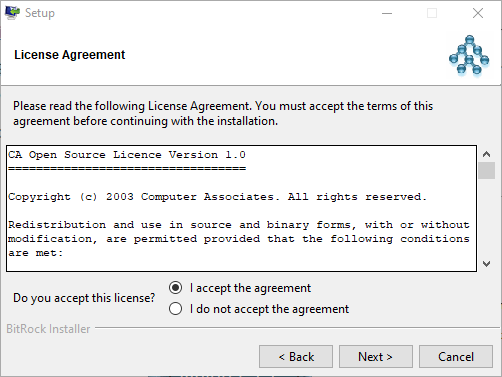The height and width of the screenshot is (377, 502).
Task: Click the greyed-out maximize window button
Action: click(x=432, y=13)
